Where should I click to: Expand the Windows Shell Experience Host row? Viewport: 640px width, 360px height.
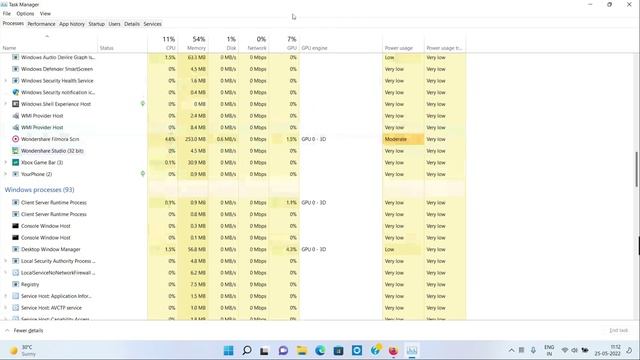pos(6,104)
